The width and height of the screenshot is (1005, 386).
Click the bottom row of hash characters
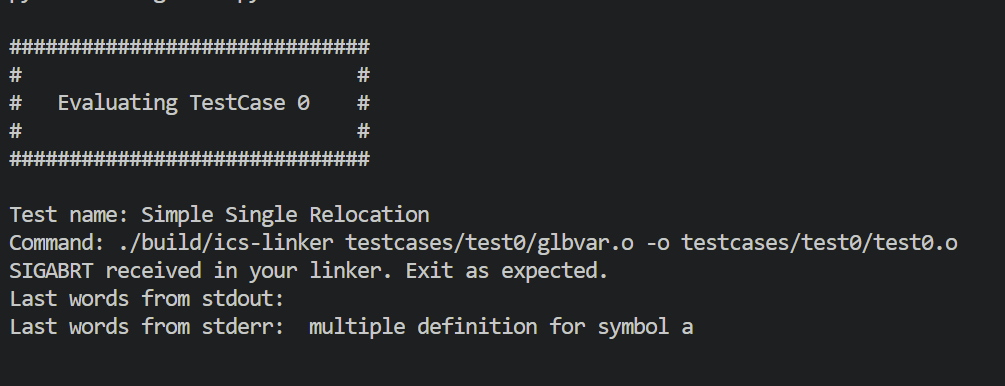pos(190,158)
